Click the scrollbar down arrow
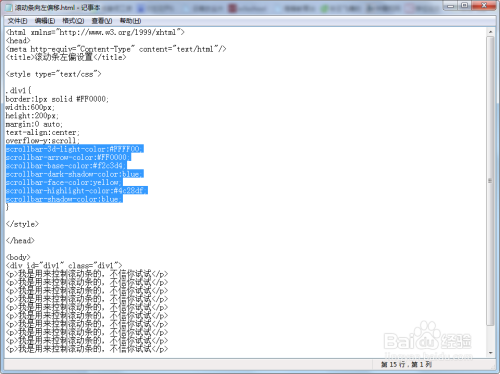 (490, 353)
